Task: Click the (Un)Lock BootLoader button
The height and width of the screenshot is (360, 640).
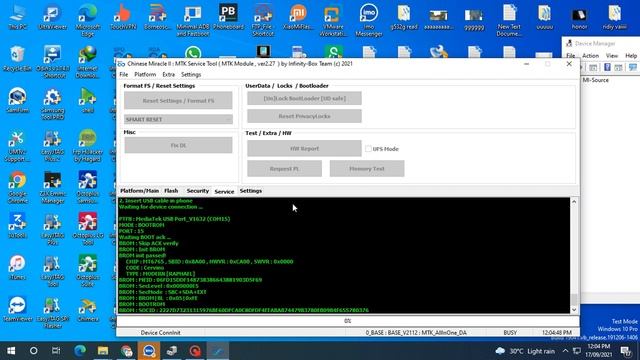Action: pyautogui.click(x=304, y=98)
